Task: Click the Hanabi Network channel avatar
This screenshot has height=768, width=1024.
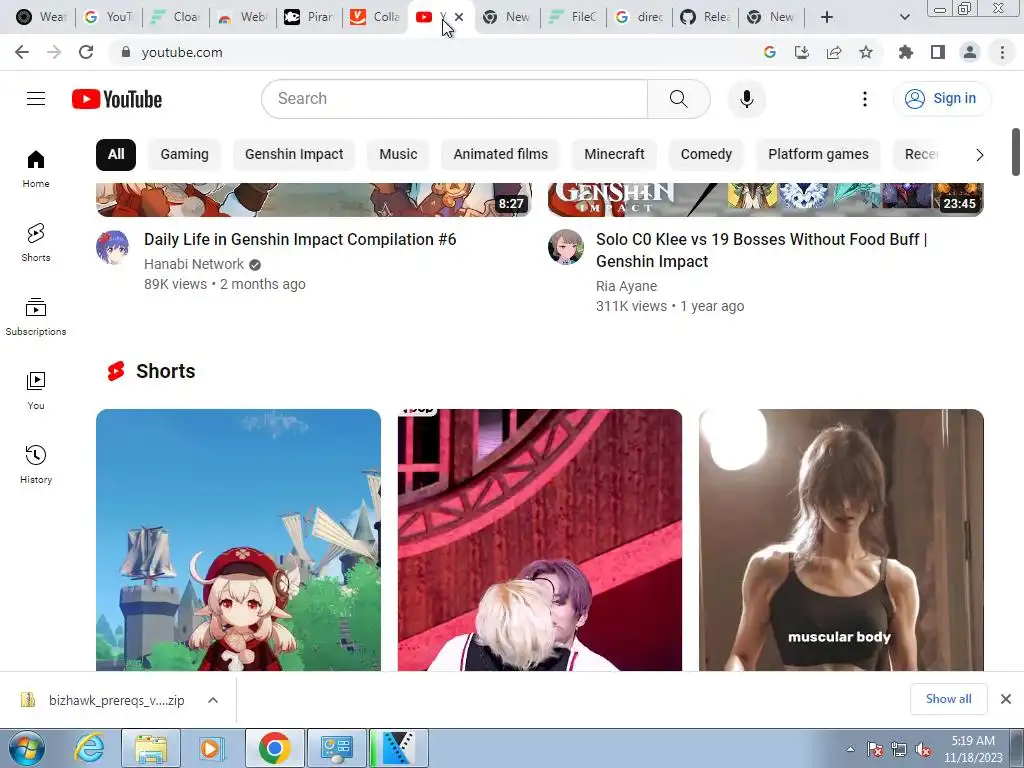Action: coord(112,248)
